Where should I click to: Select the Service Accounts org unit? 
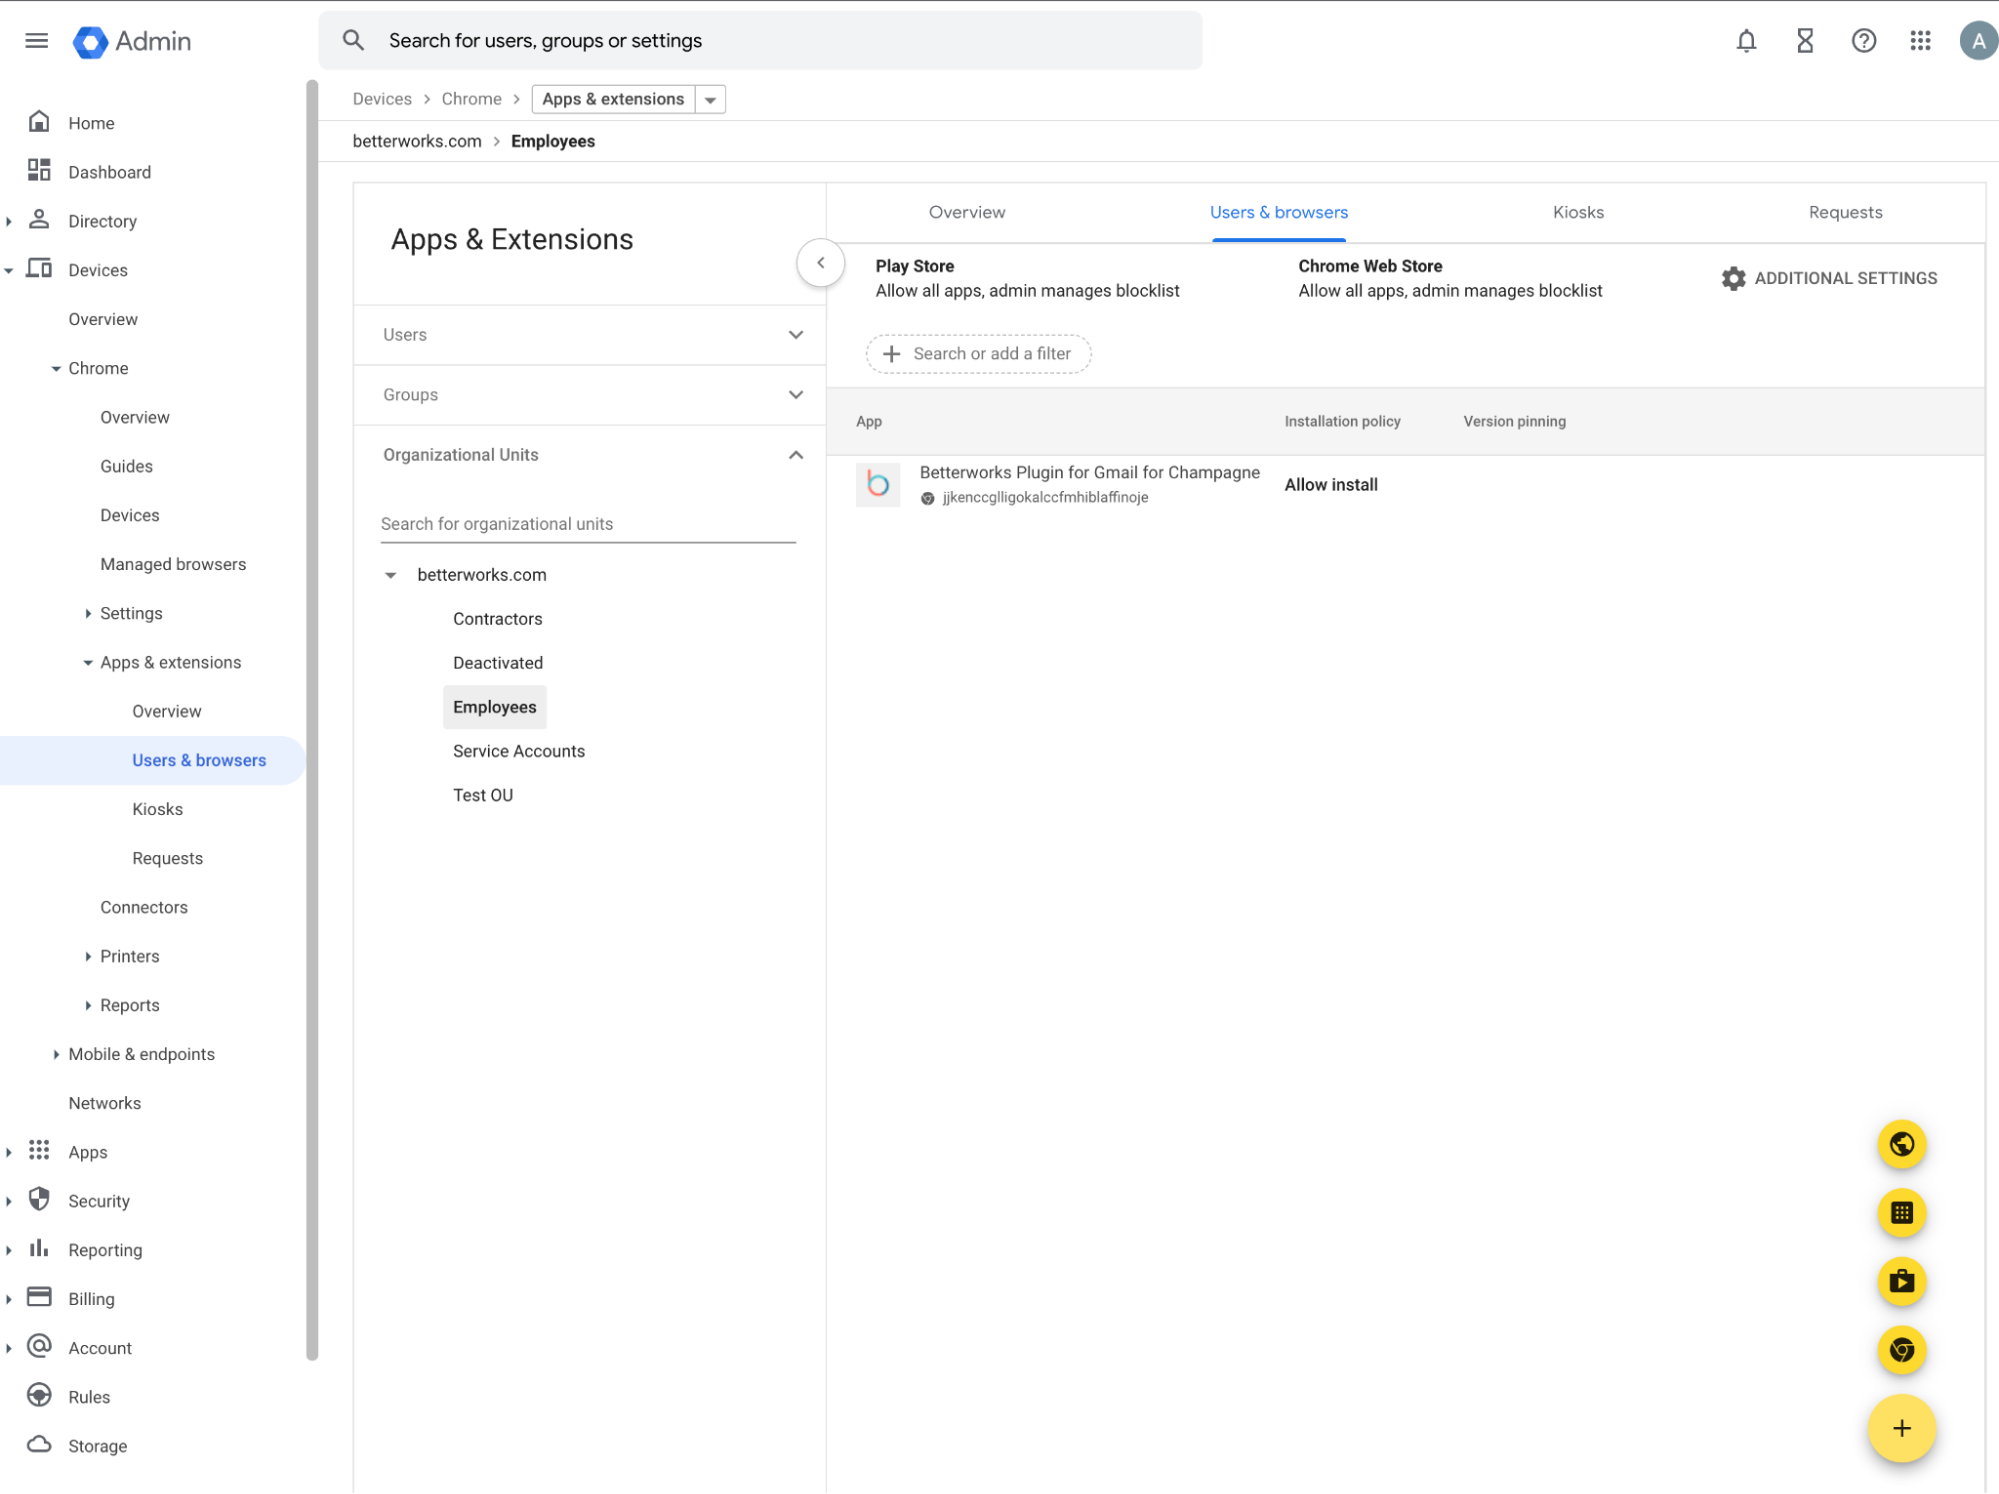click(518, 751)
